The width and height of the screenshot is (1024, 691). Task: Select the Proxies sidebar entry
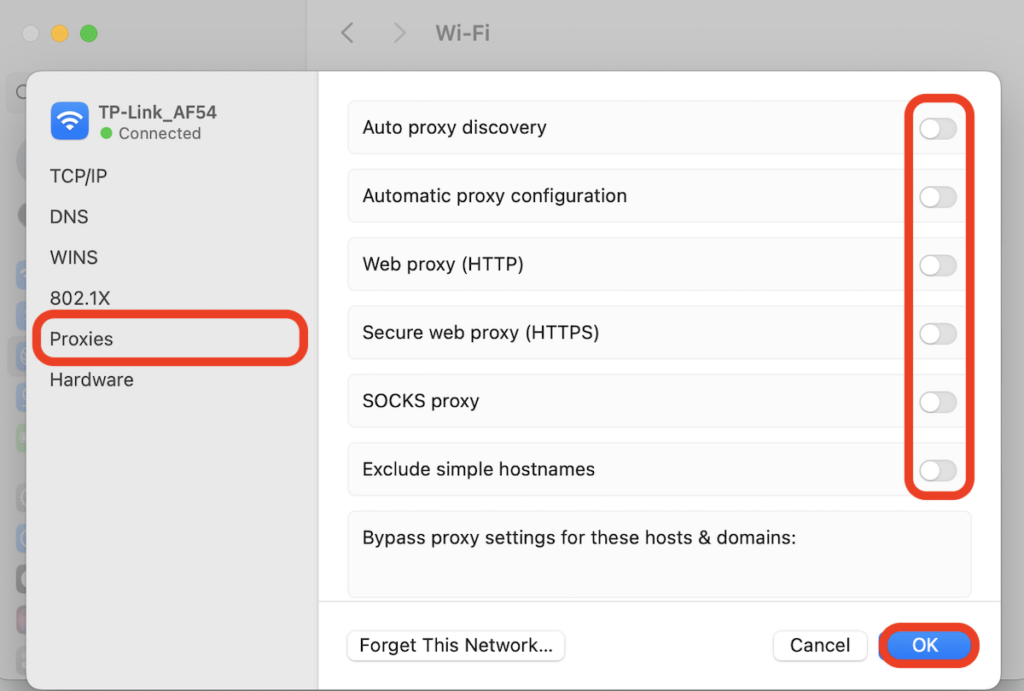[81, 338]
